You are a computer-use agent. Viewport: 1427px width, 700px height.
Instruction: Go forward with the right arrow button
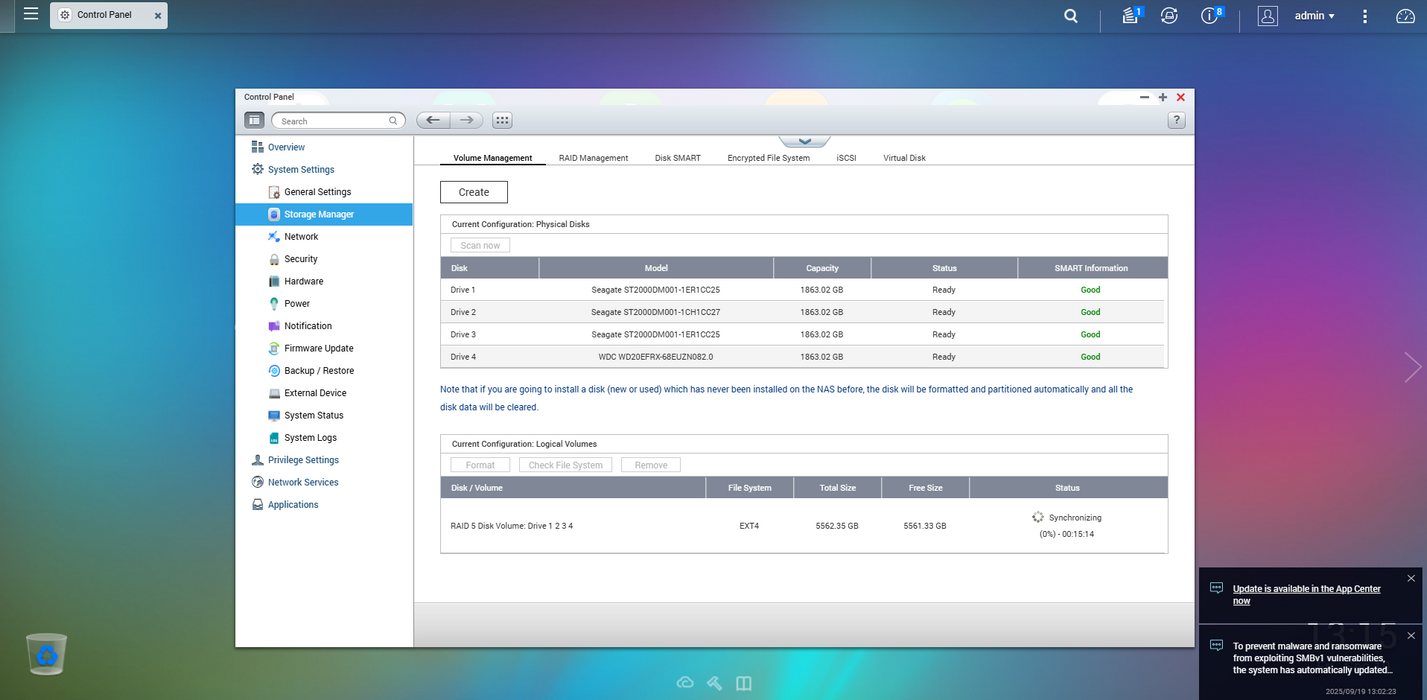467,120
